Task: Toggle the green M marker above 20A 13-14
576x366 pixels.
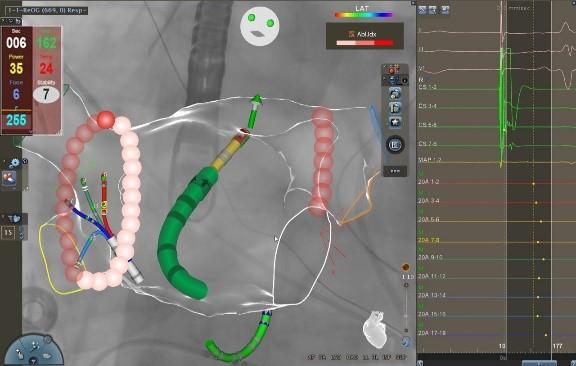Action: point(421,288)
